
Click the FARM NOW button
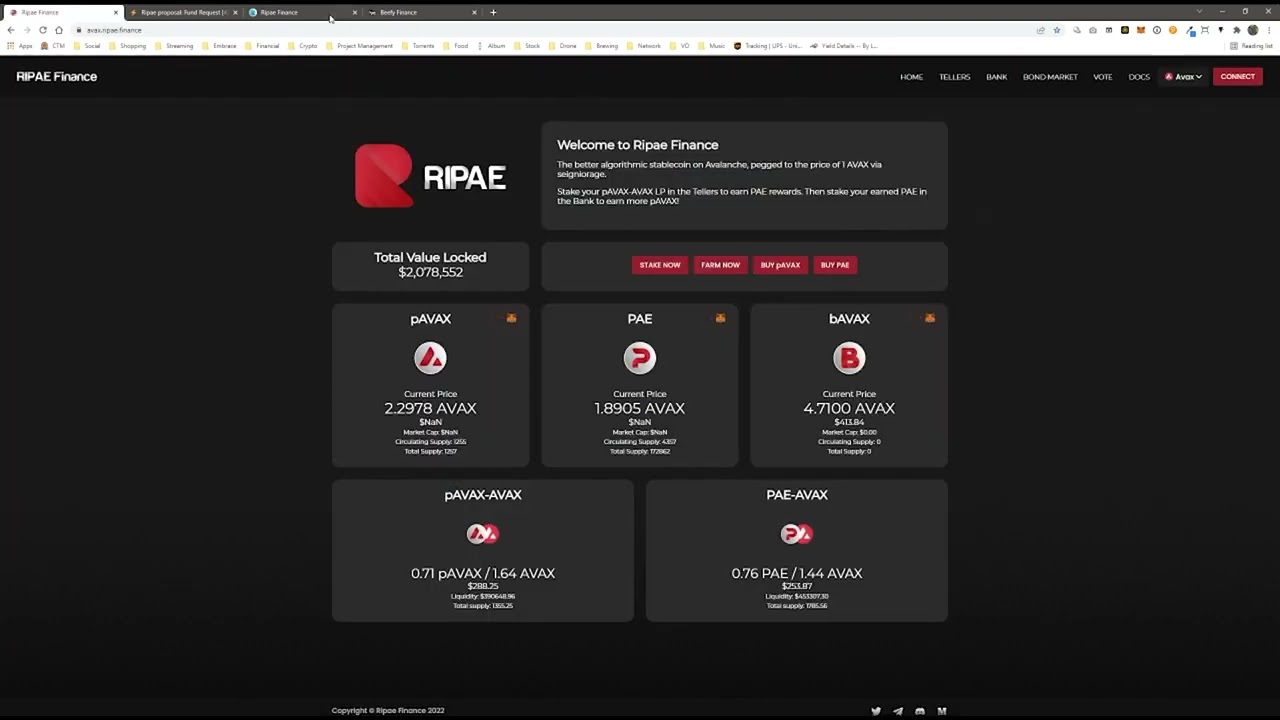720,265
